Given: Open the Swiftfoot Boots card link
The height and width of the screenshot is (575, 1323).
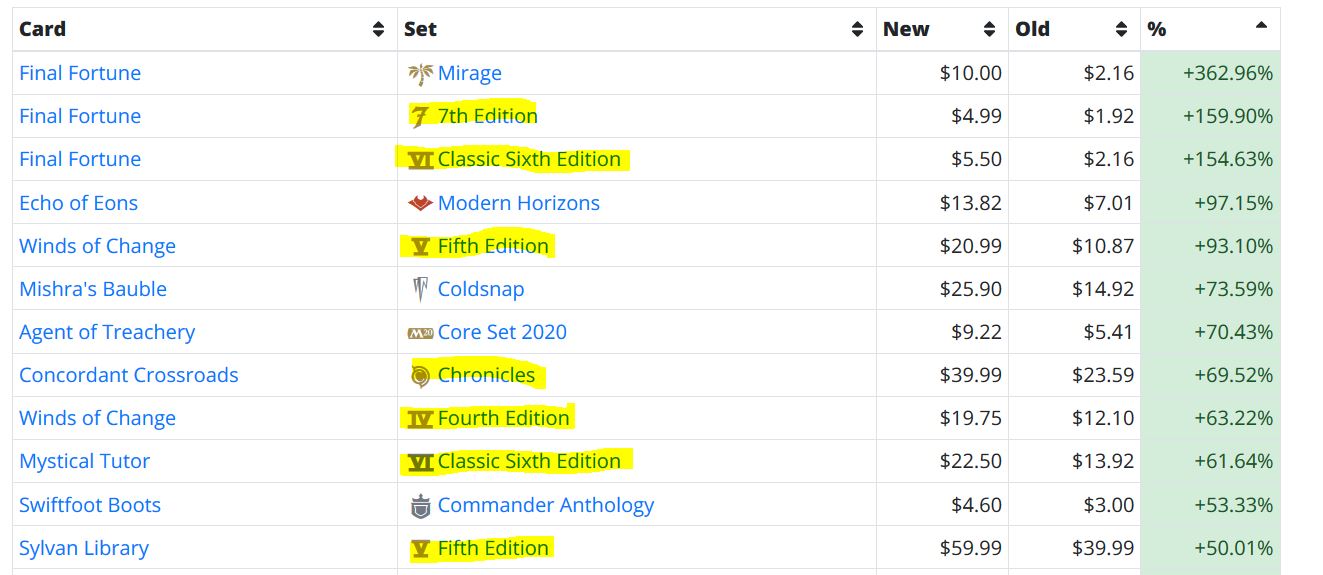Looking at the screenshot, I should click(90, 506).
